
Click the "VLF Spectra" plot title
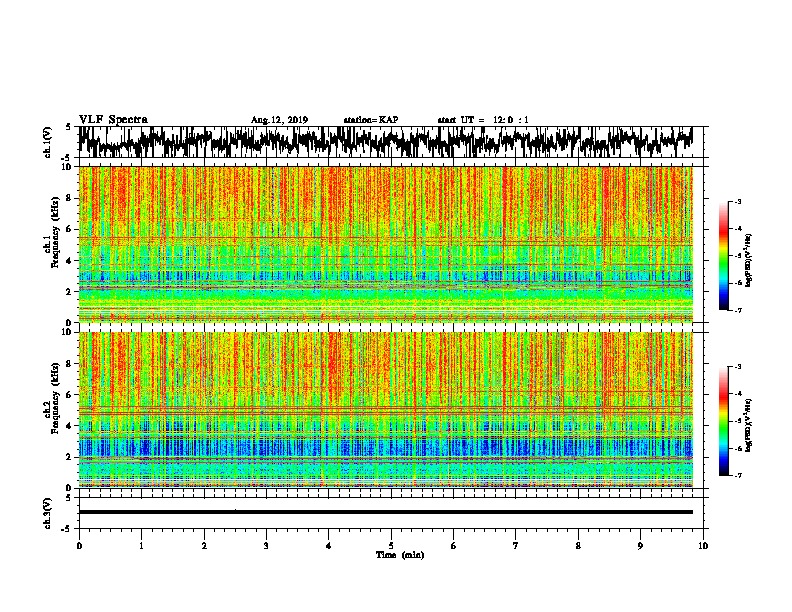(x=113, y=120)
